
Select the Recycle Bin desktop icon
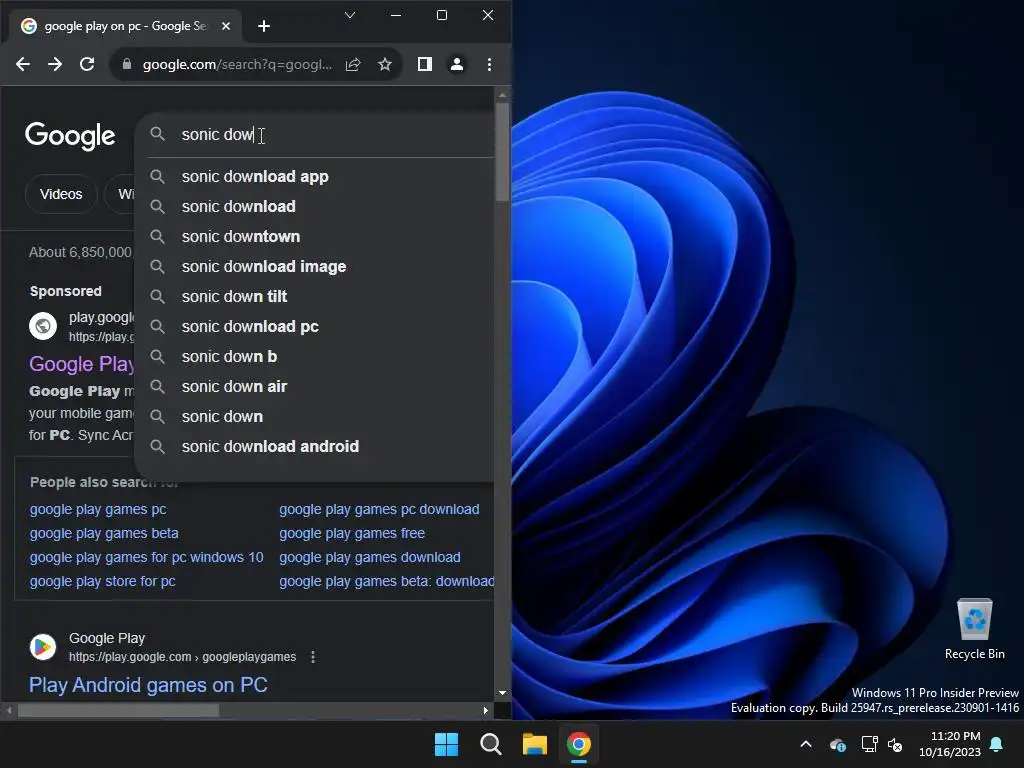(x=974, y=629)
